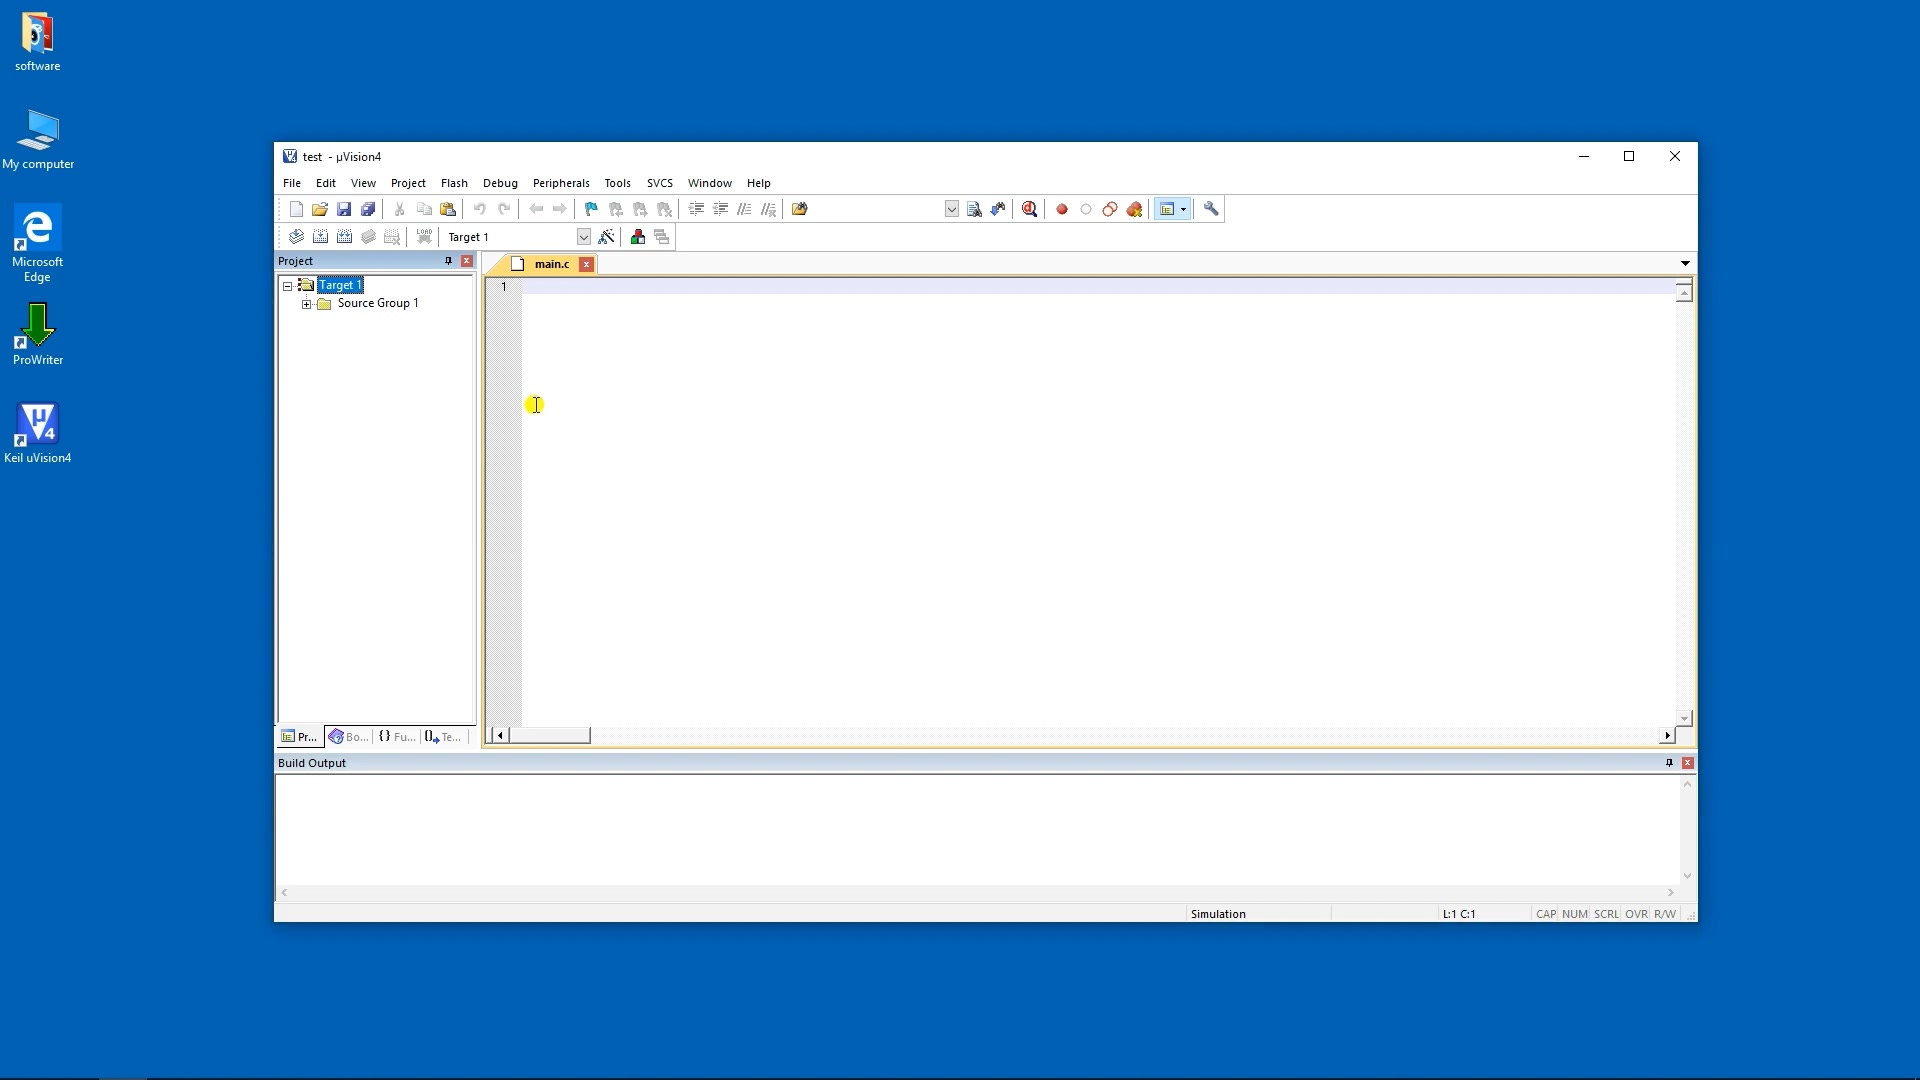Screen dimensions: 1920x1080
Task: Click editor horizontal scrollbar thumb
Action: tap(550, 736)
